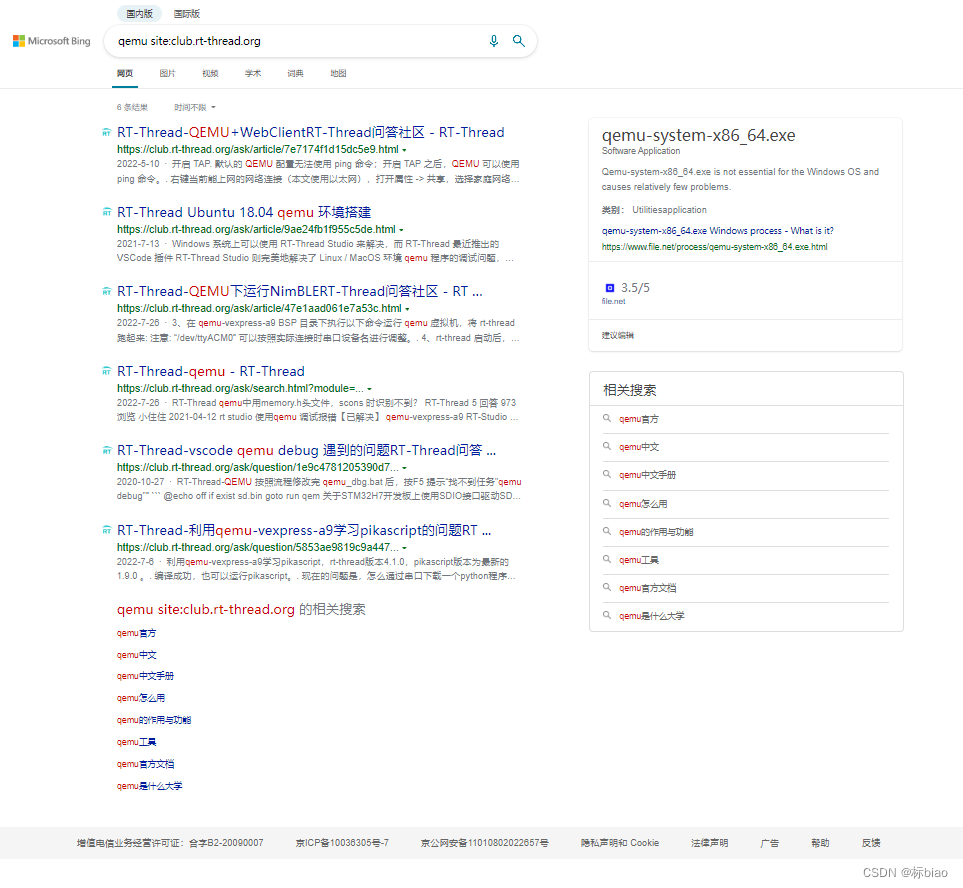Click search icon beside sidebar qemu官方
The height and width of the screenshot is (888, 963).
coord(607,418)
